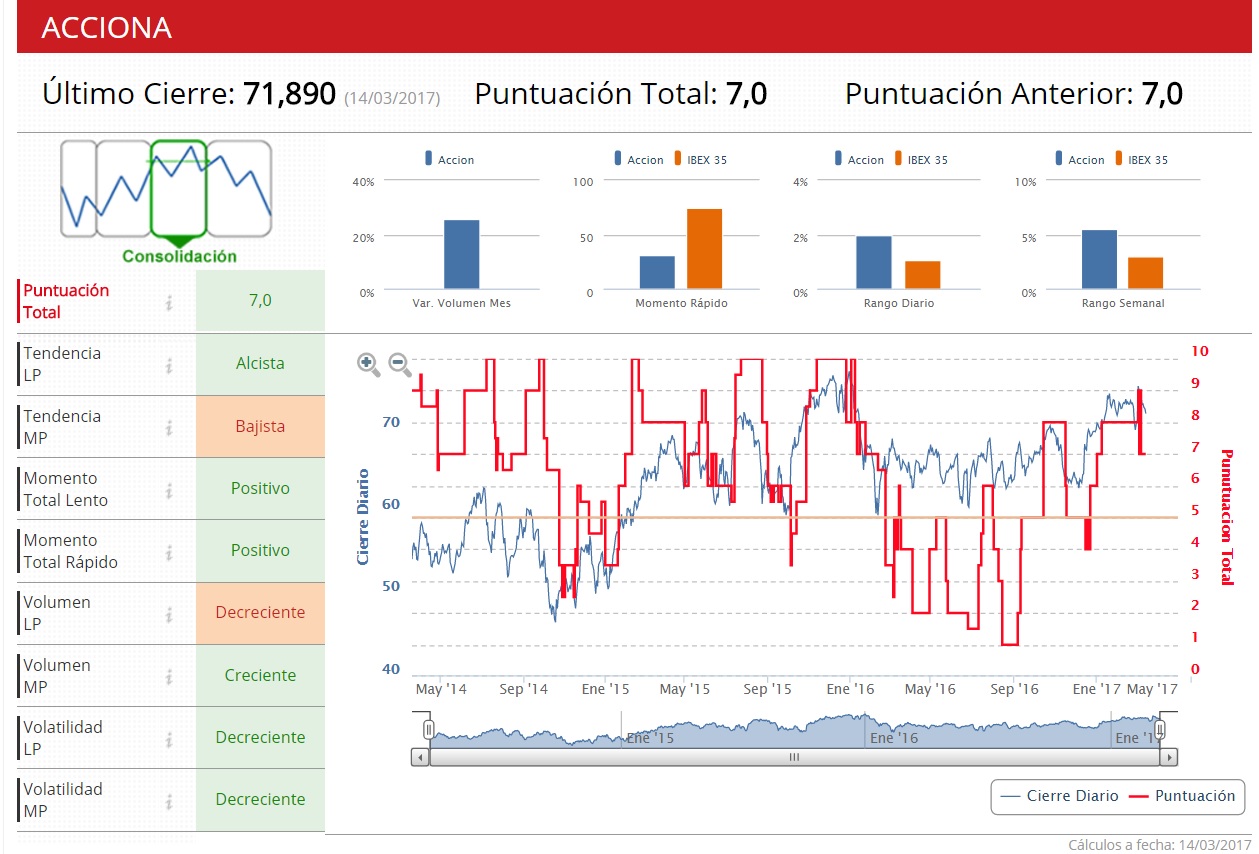
Task: Click Creciente value for Volumen MP
Action: pyautogui.click(x=260, y=675)
